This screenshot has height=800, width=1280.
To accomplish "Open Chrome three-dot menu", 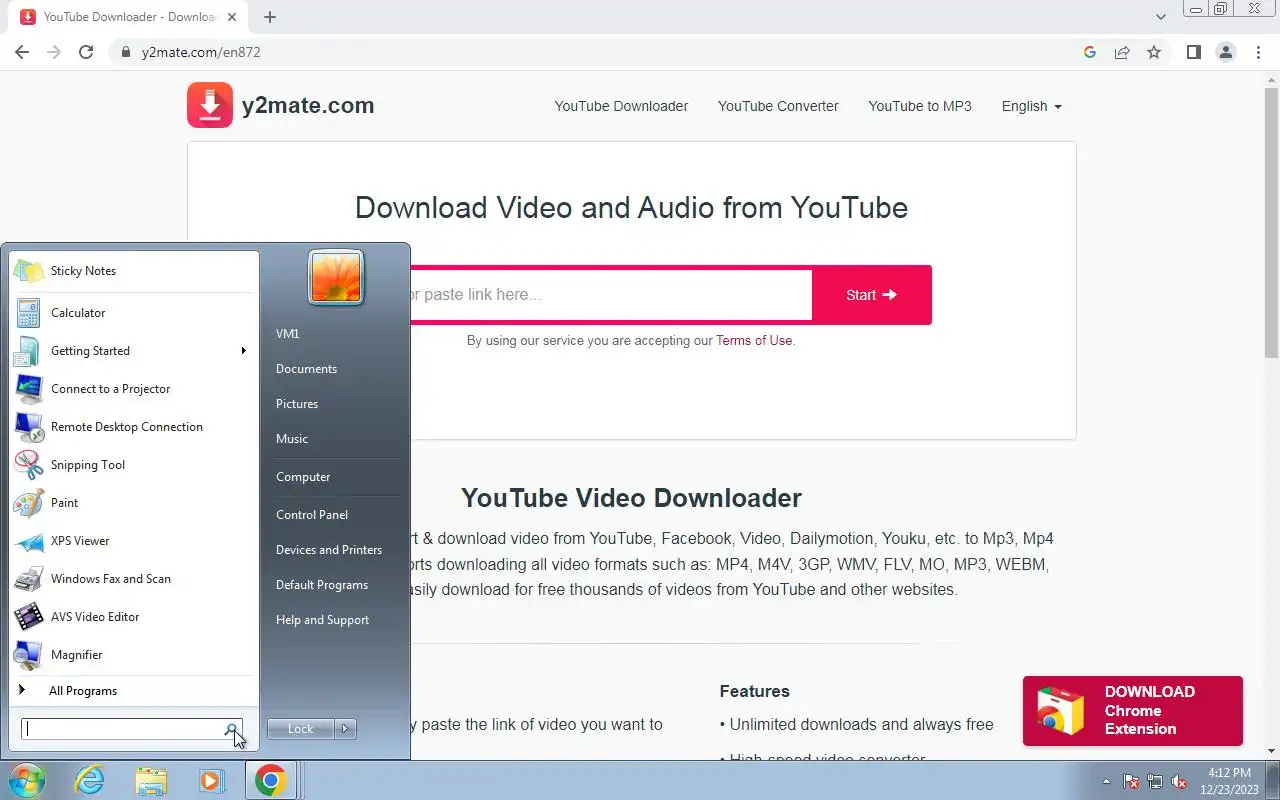I will click(x=1257, y=52).
